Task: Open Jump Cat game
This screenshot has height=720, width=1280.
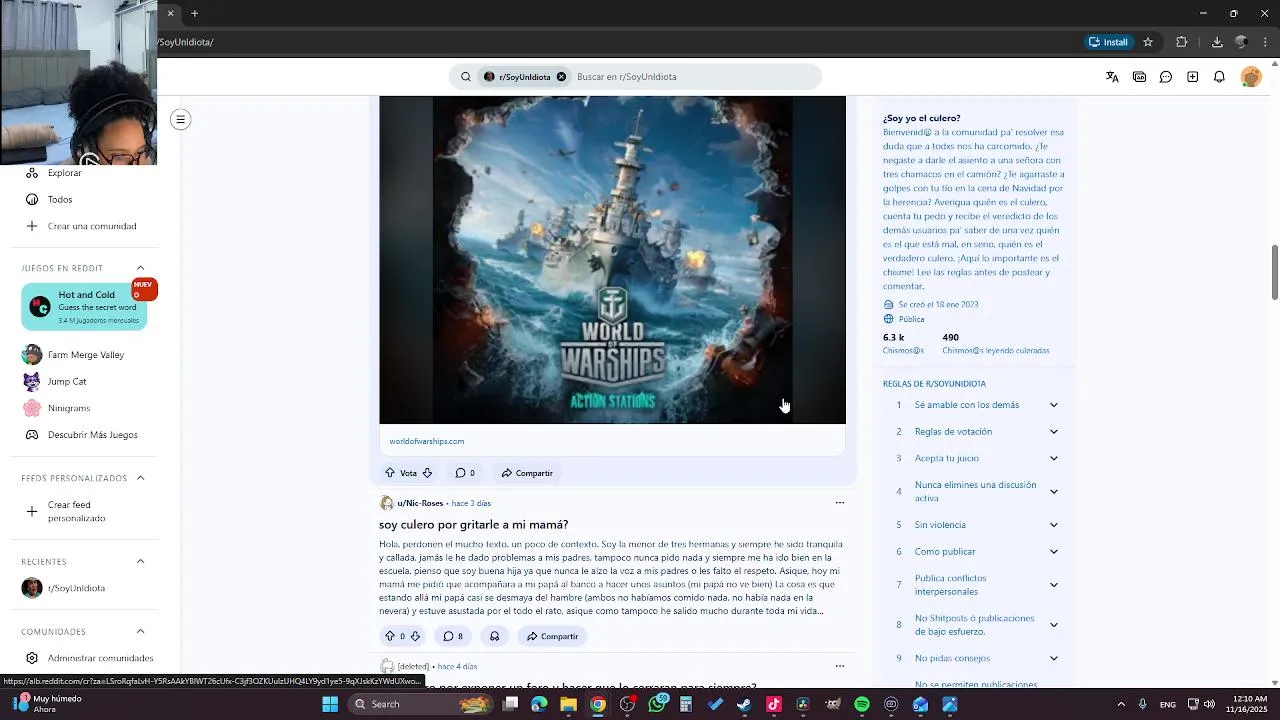Action: [x=67, y=382]
